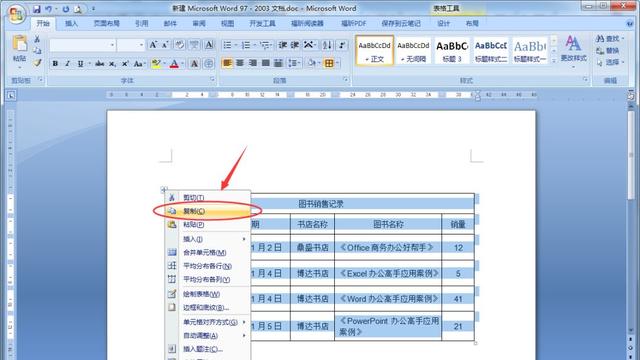Screen dimensions: 640x360
Task: Toggle Subscript formatting
Action: [x=112, y=63]
